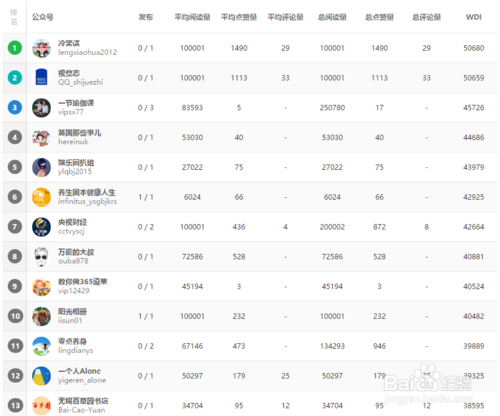The width and height of the screenshot is (500, 416).
Task: Open the QQ_shijuezhi blue avatar icon
Action: coord(41,78)
